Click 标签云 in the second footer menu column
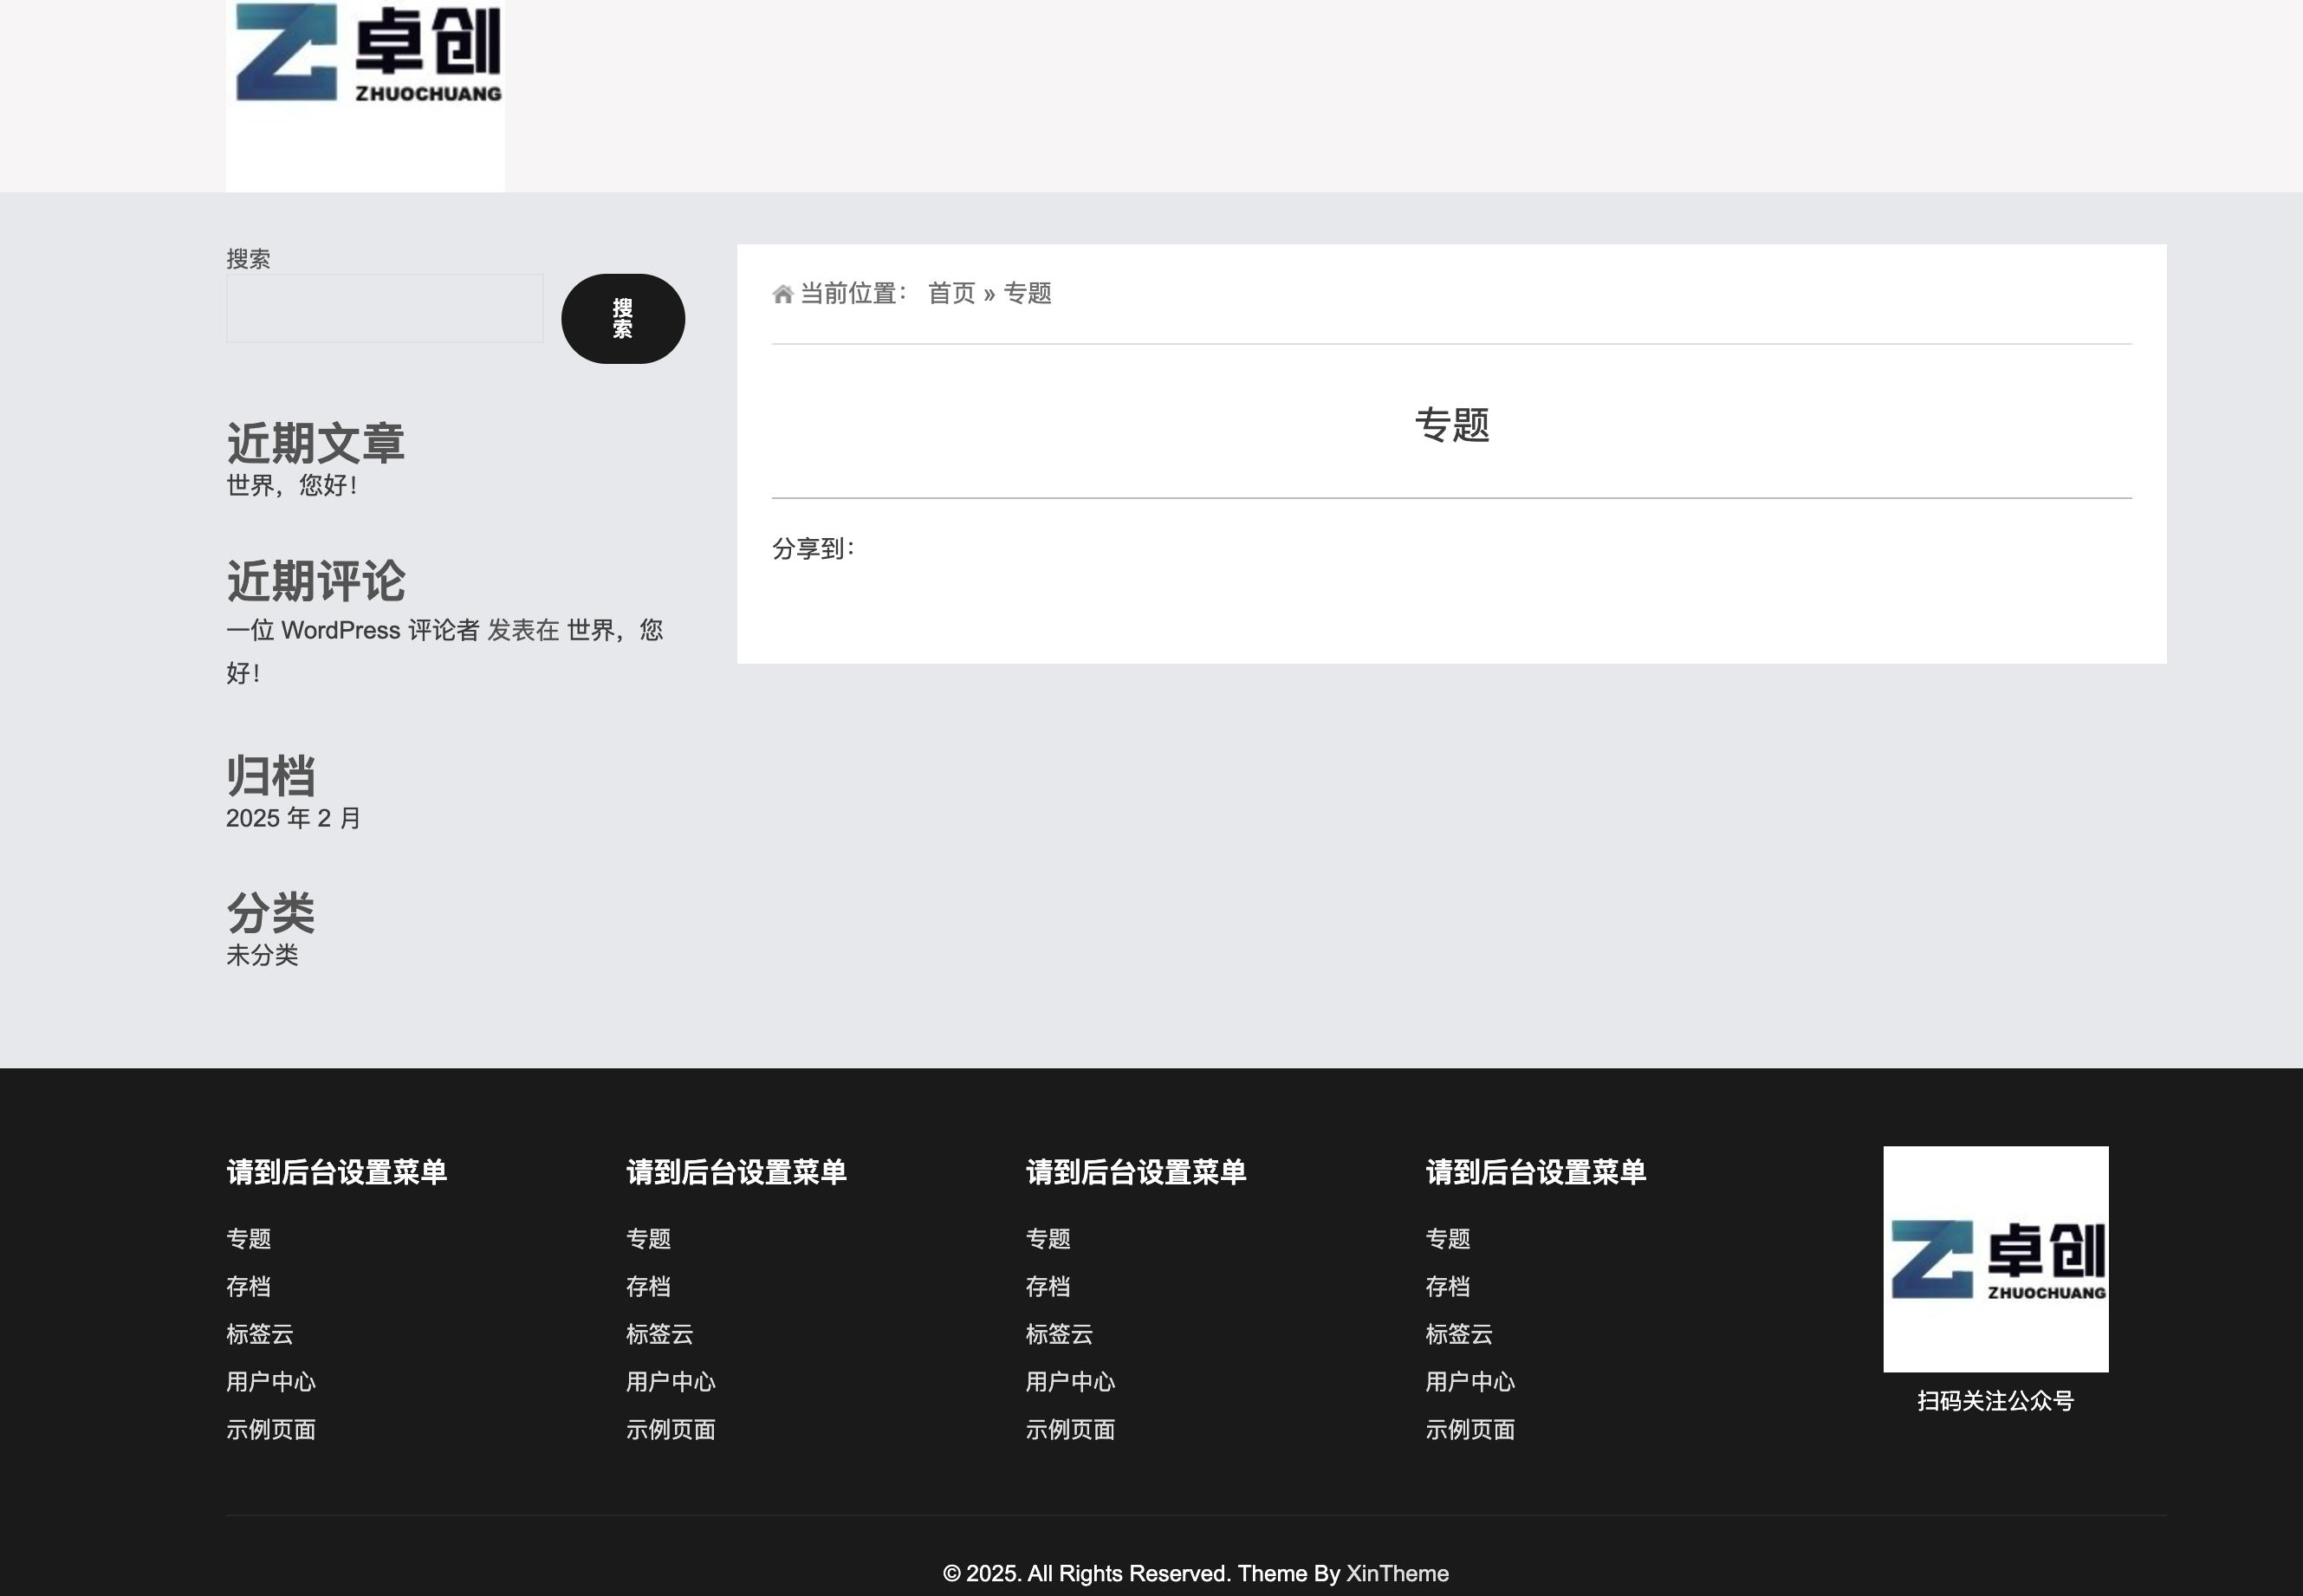This screenshot has height=1596, width=2303. [660, 1334]
